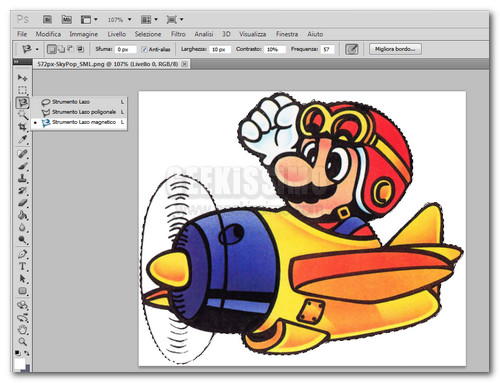Select the Dodge tool

[x=22, y=240]
